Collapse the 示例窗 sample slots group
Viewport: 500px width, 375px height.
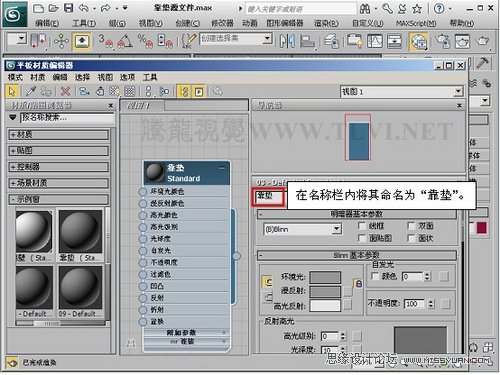[x=58, y=199]
